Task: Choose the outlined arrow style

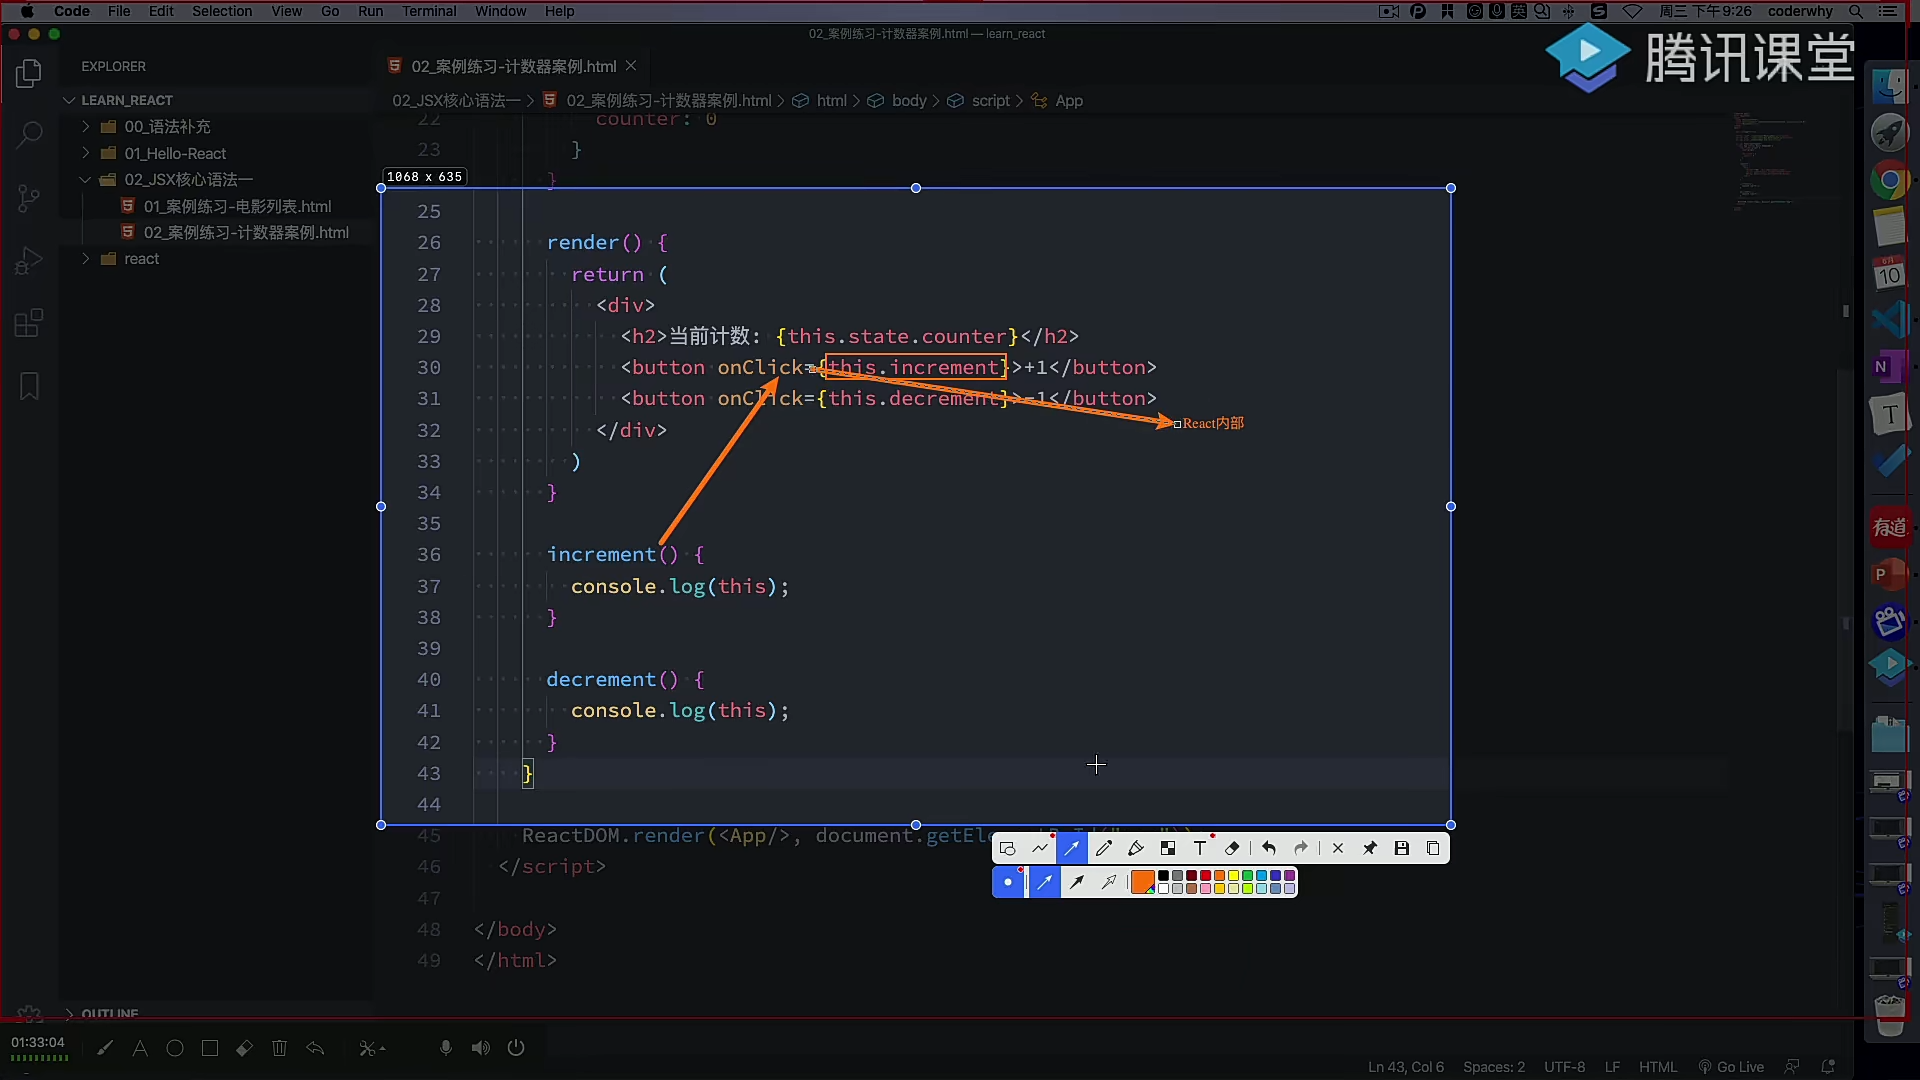Action: coord(1109,882)
